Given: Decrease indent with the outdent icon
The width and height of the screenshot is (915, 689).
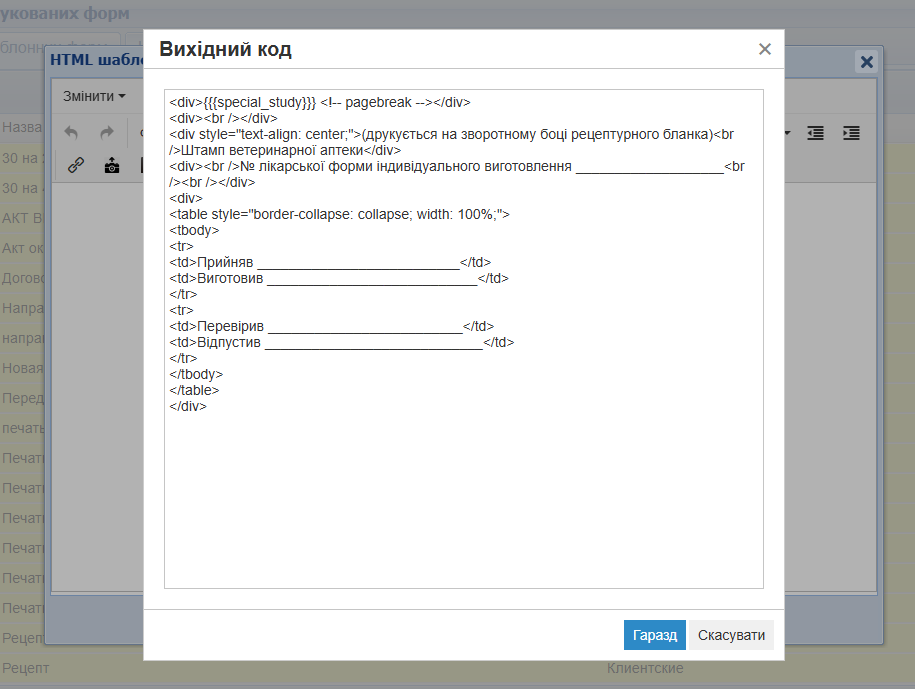Looking at the screenshot, I should pyautogui.click(x=816, y=133).
